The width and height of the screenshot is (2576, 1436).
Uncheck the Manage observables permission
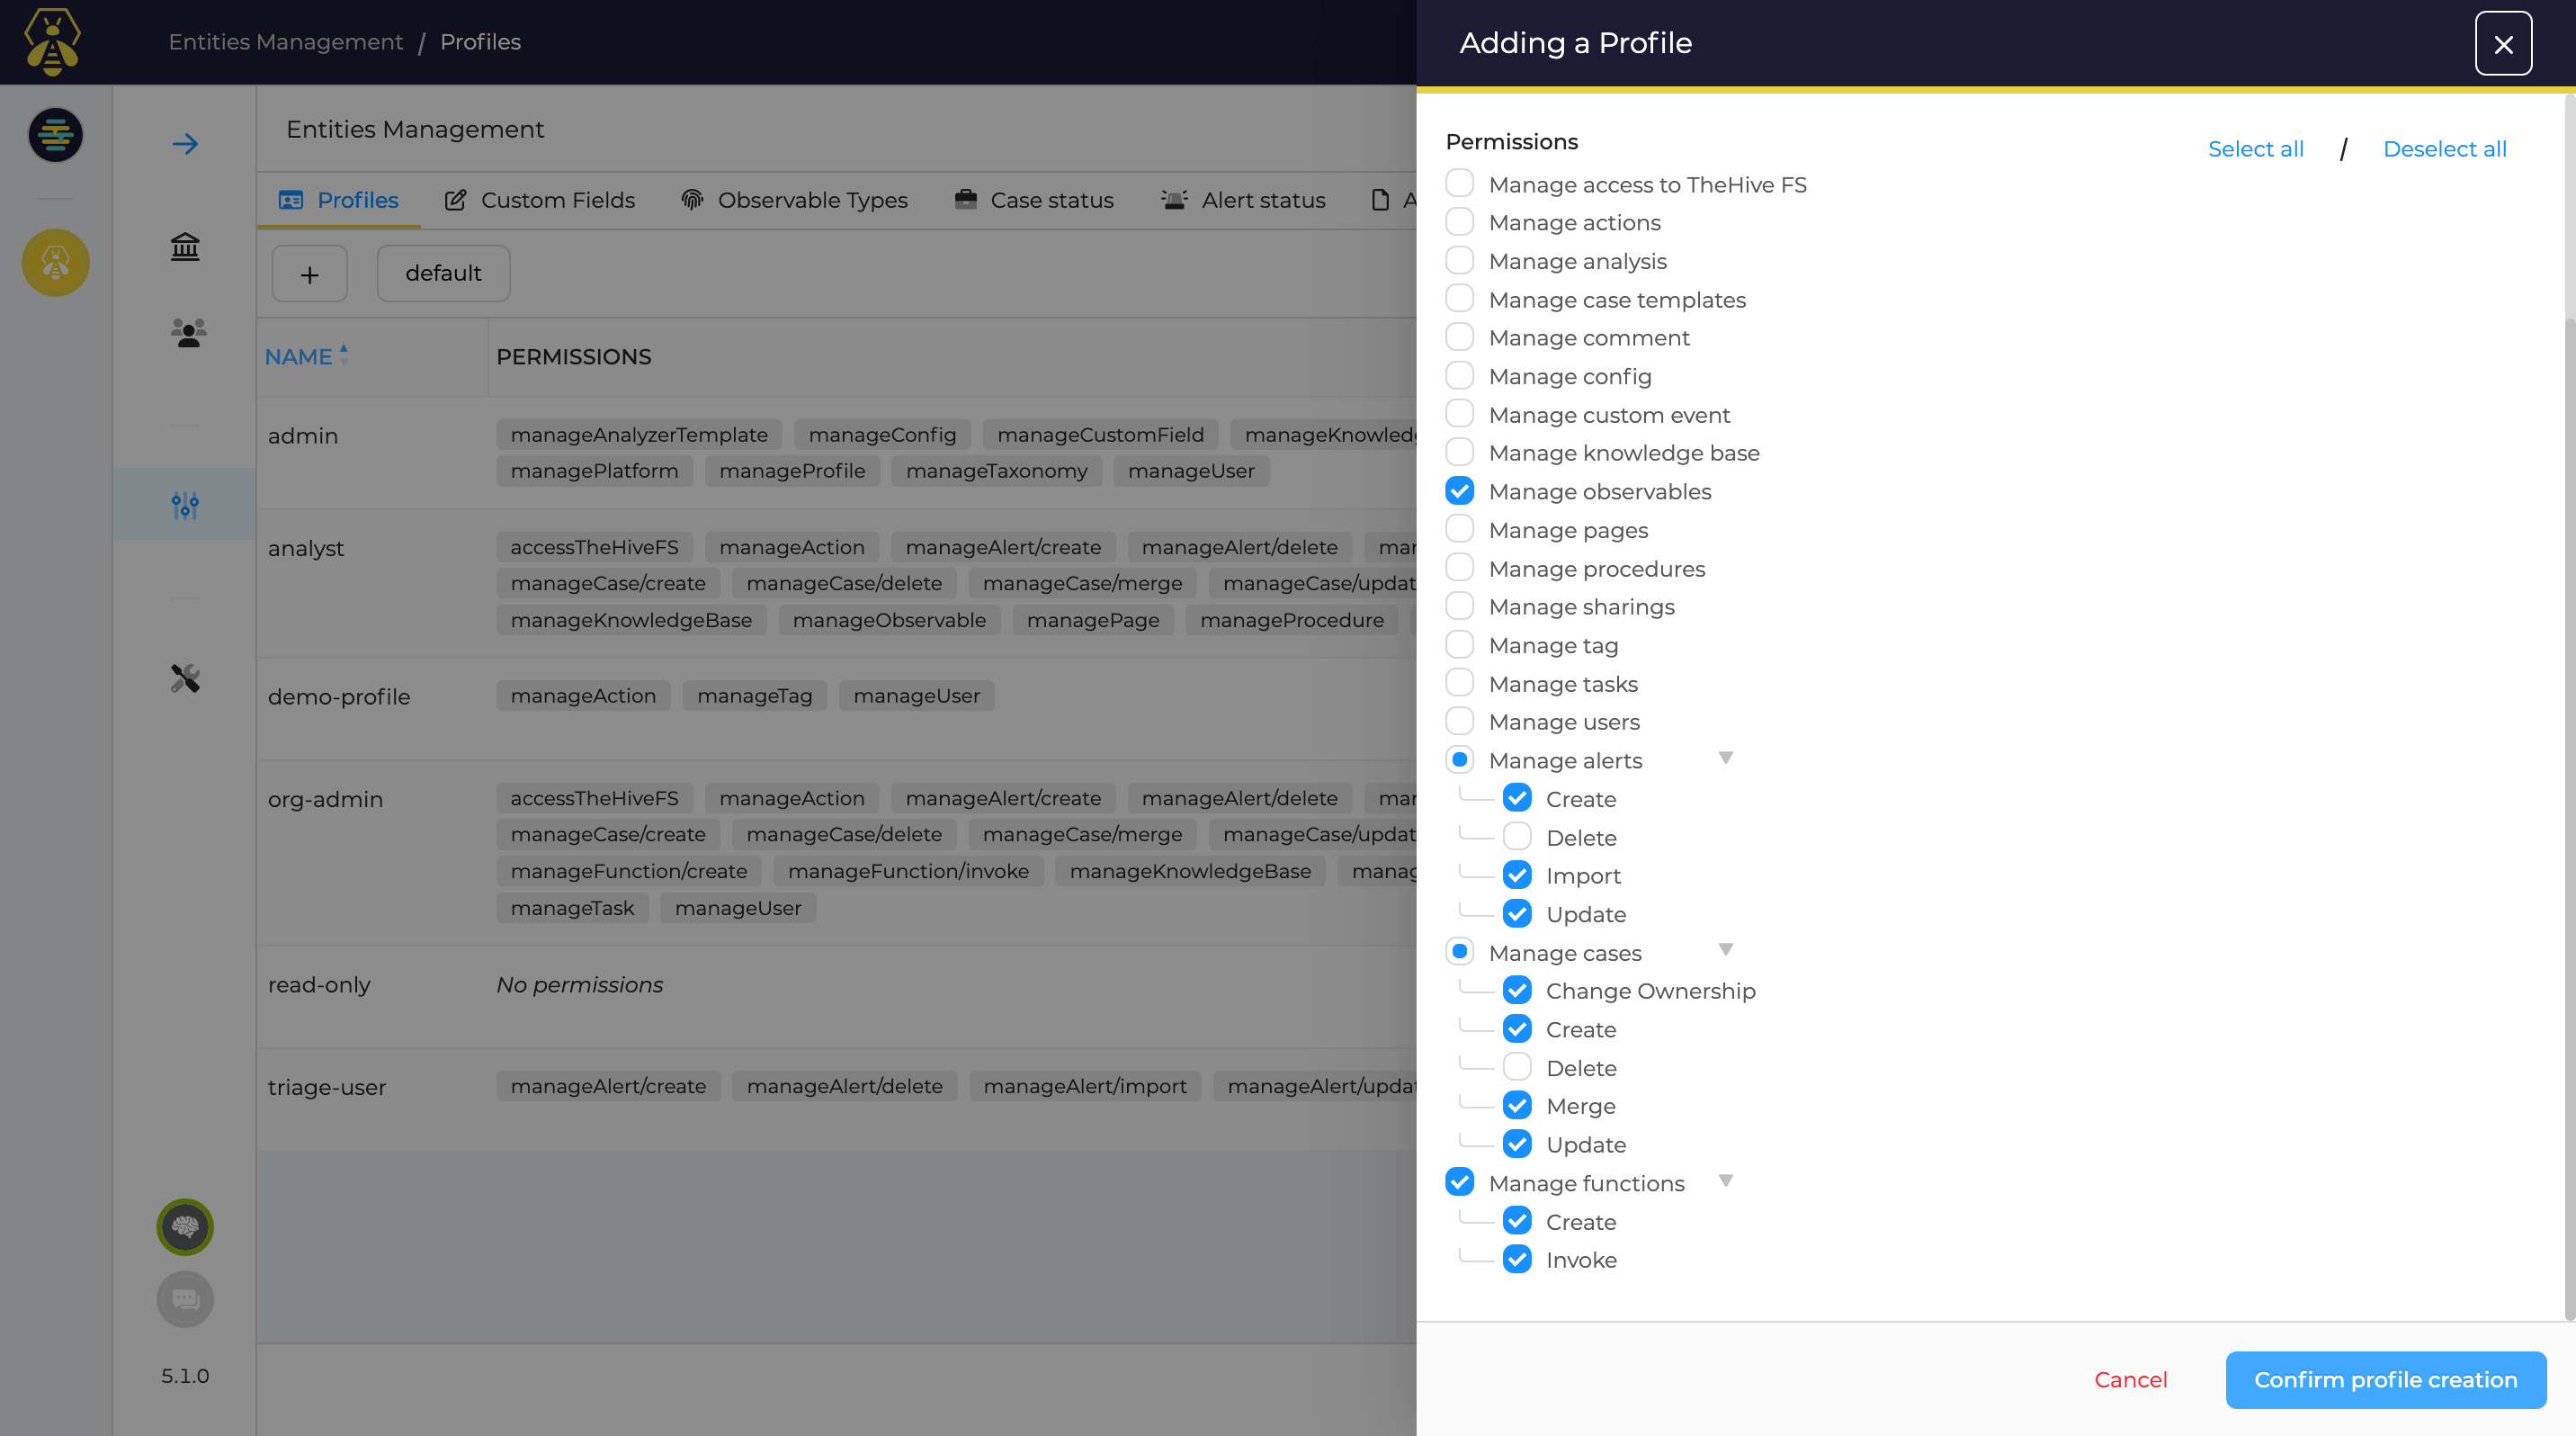[1460, 490]
